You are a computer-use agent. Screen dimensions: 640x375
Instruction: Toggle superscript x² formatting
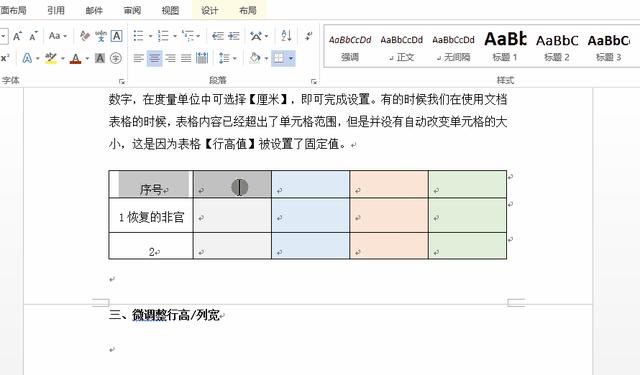tap(5, 58)
